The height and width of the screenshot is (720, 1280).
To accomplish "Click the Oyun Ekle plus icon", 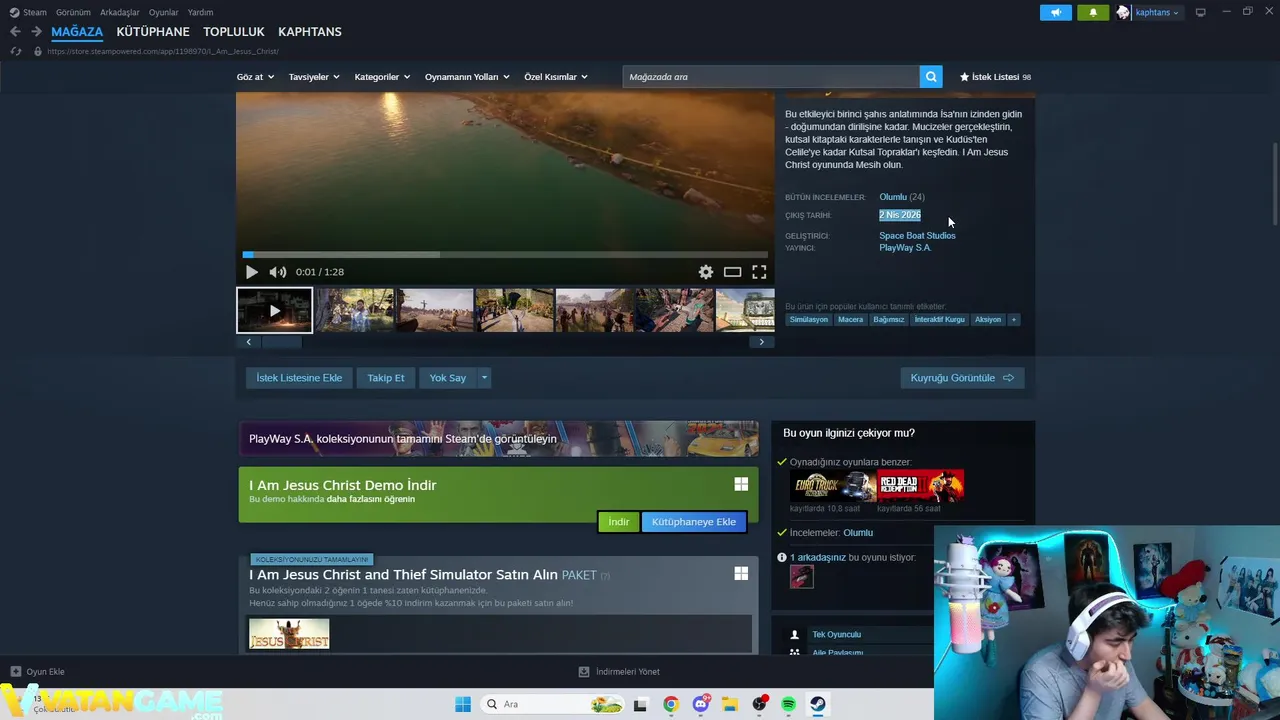I will (x=15, y=672).
